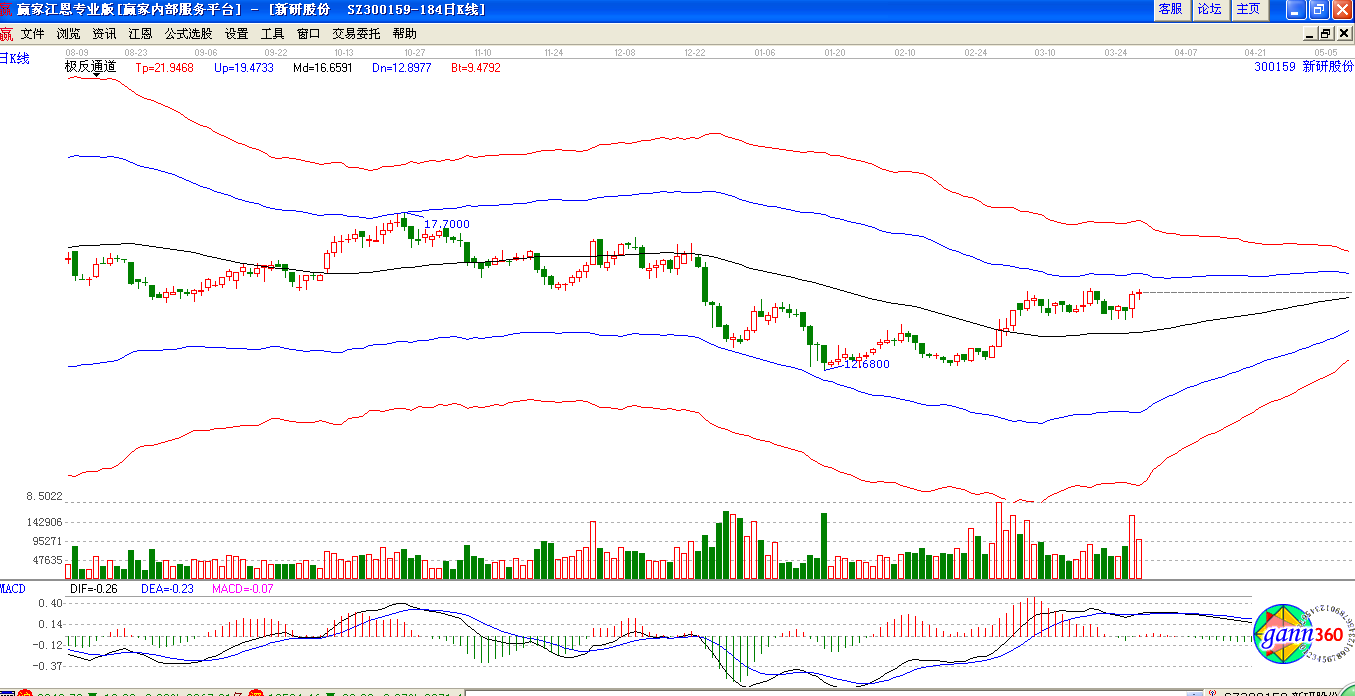Restore the inner chart window in menu bar

(x=1326, y=33)
